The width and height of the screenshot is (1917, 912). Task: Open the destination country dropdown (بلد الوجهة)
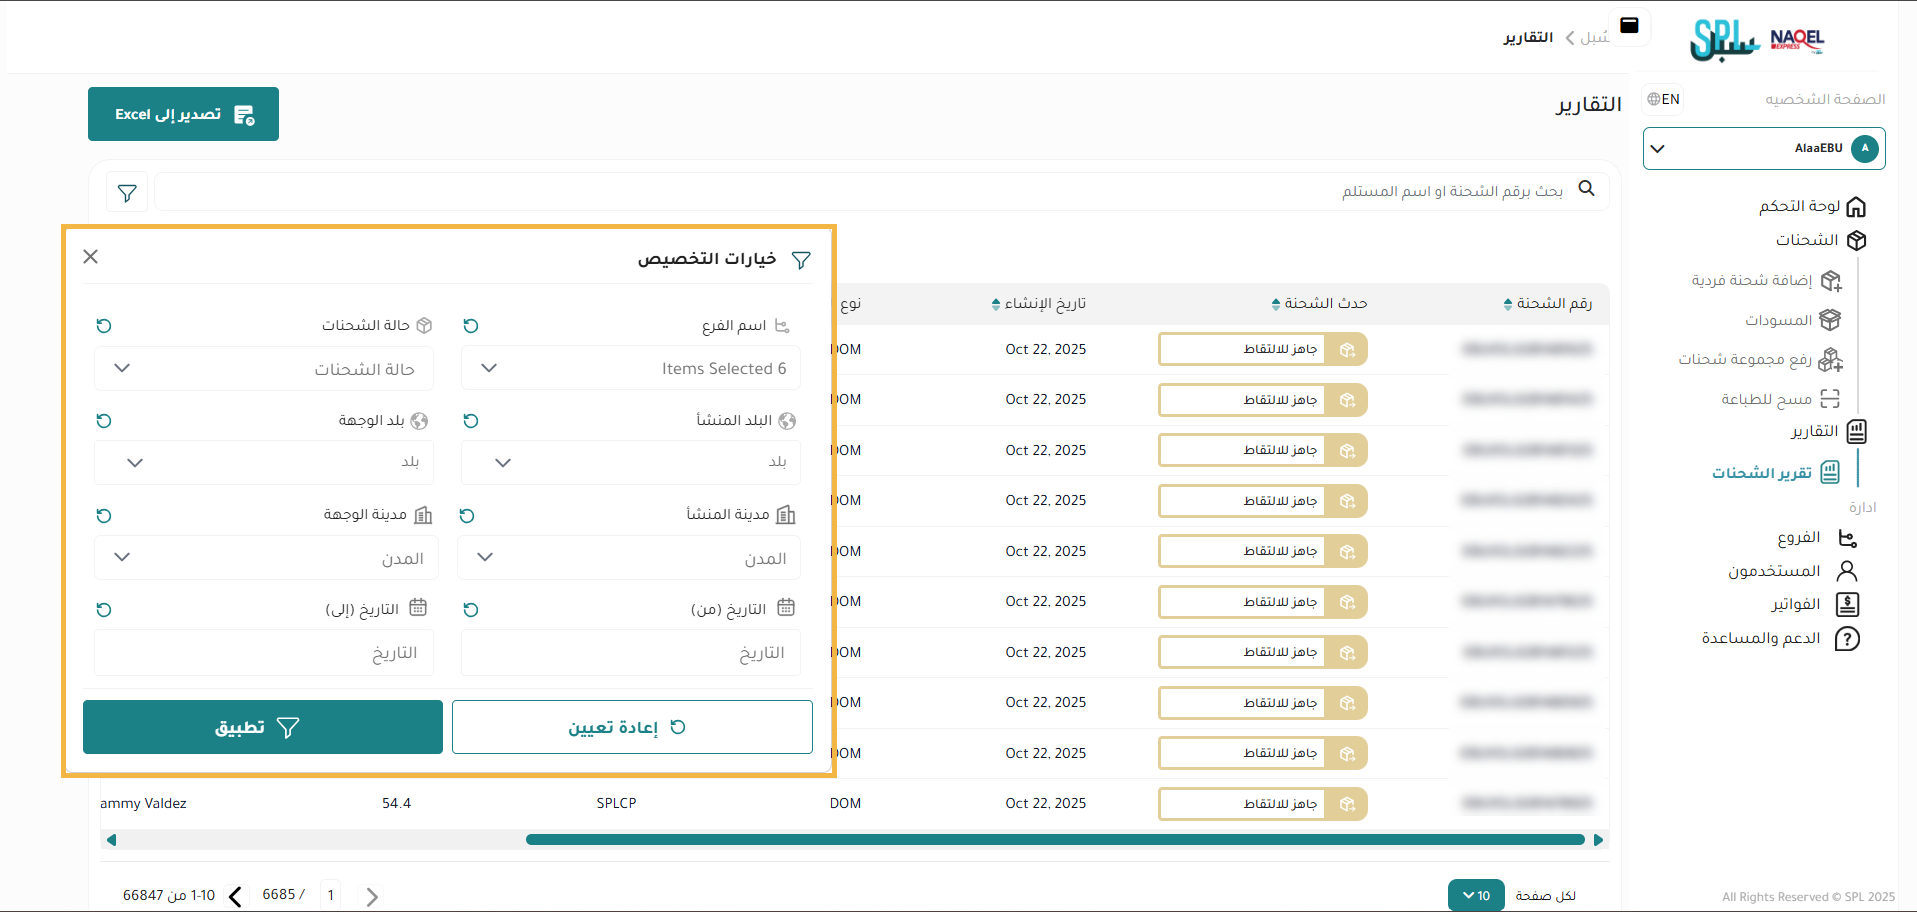(x=264, y=463)
